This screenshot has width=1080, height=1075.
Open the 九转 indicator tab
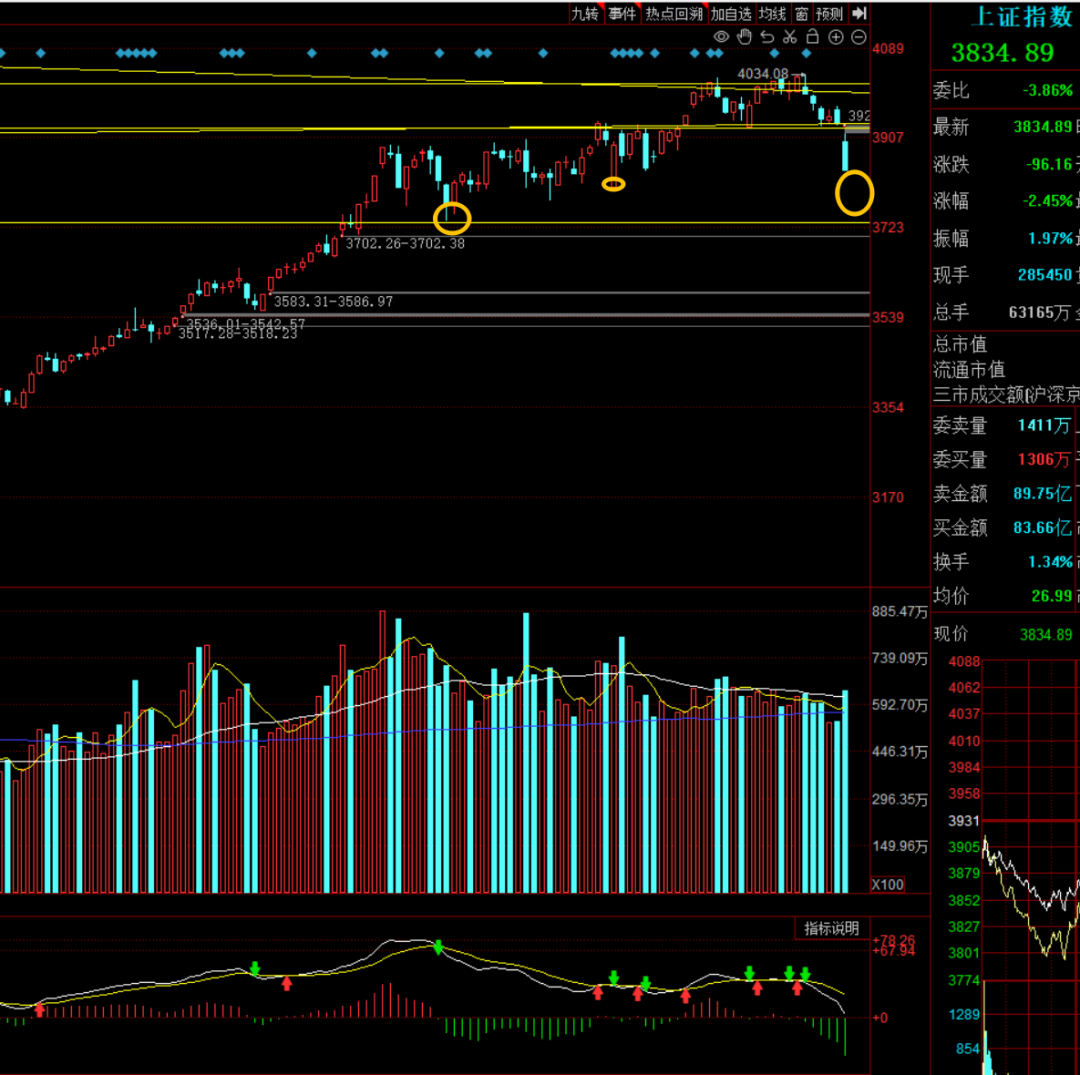click(x=585, y=13)
